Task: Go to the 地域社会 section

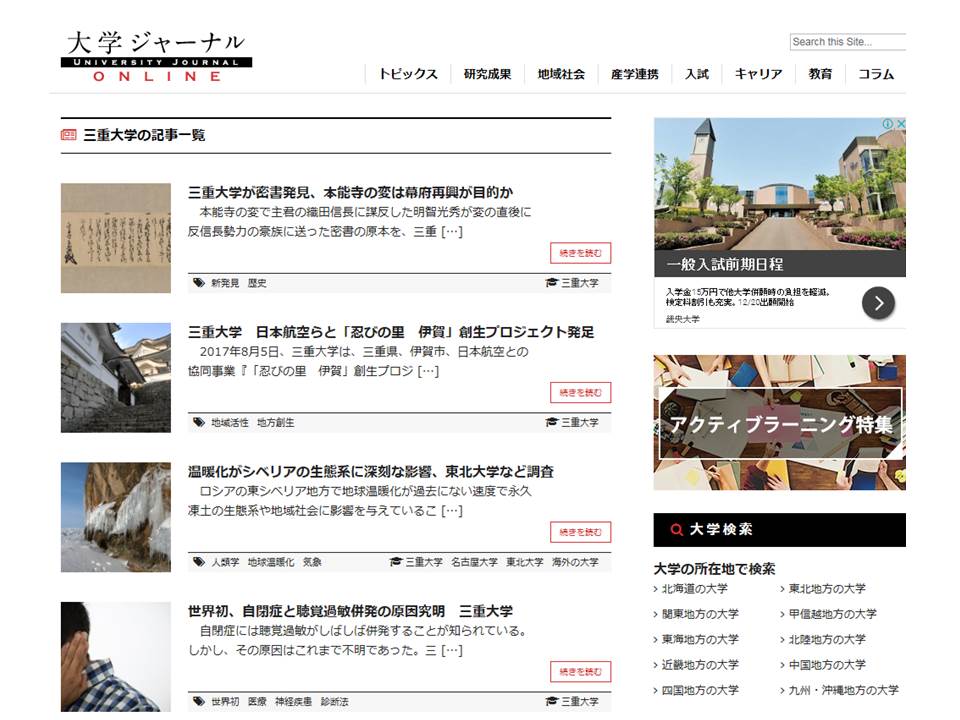Action: [561, 74]
